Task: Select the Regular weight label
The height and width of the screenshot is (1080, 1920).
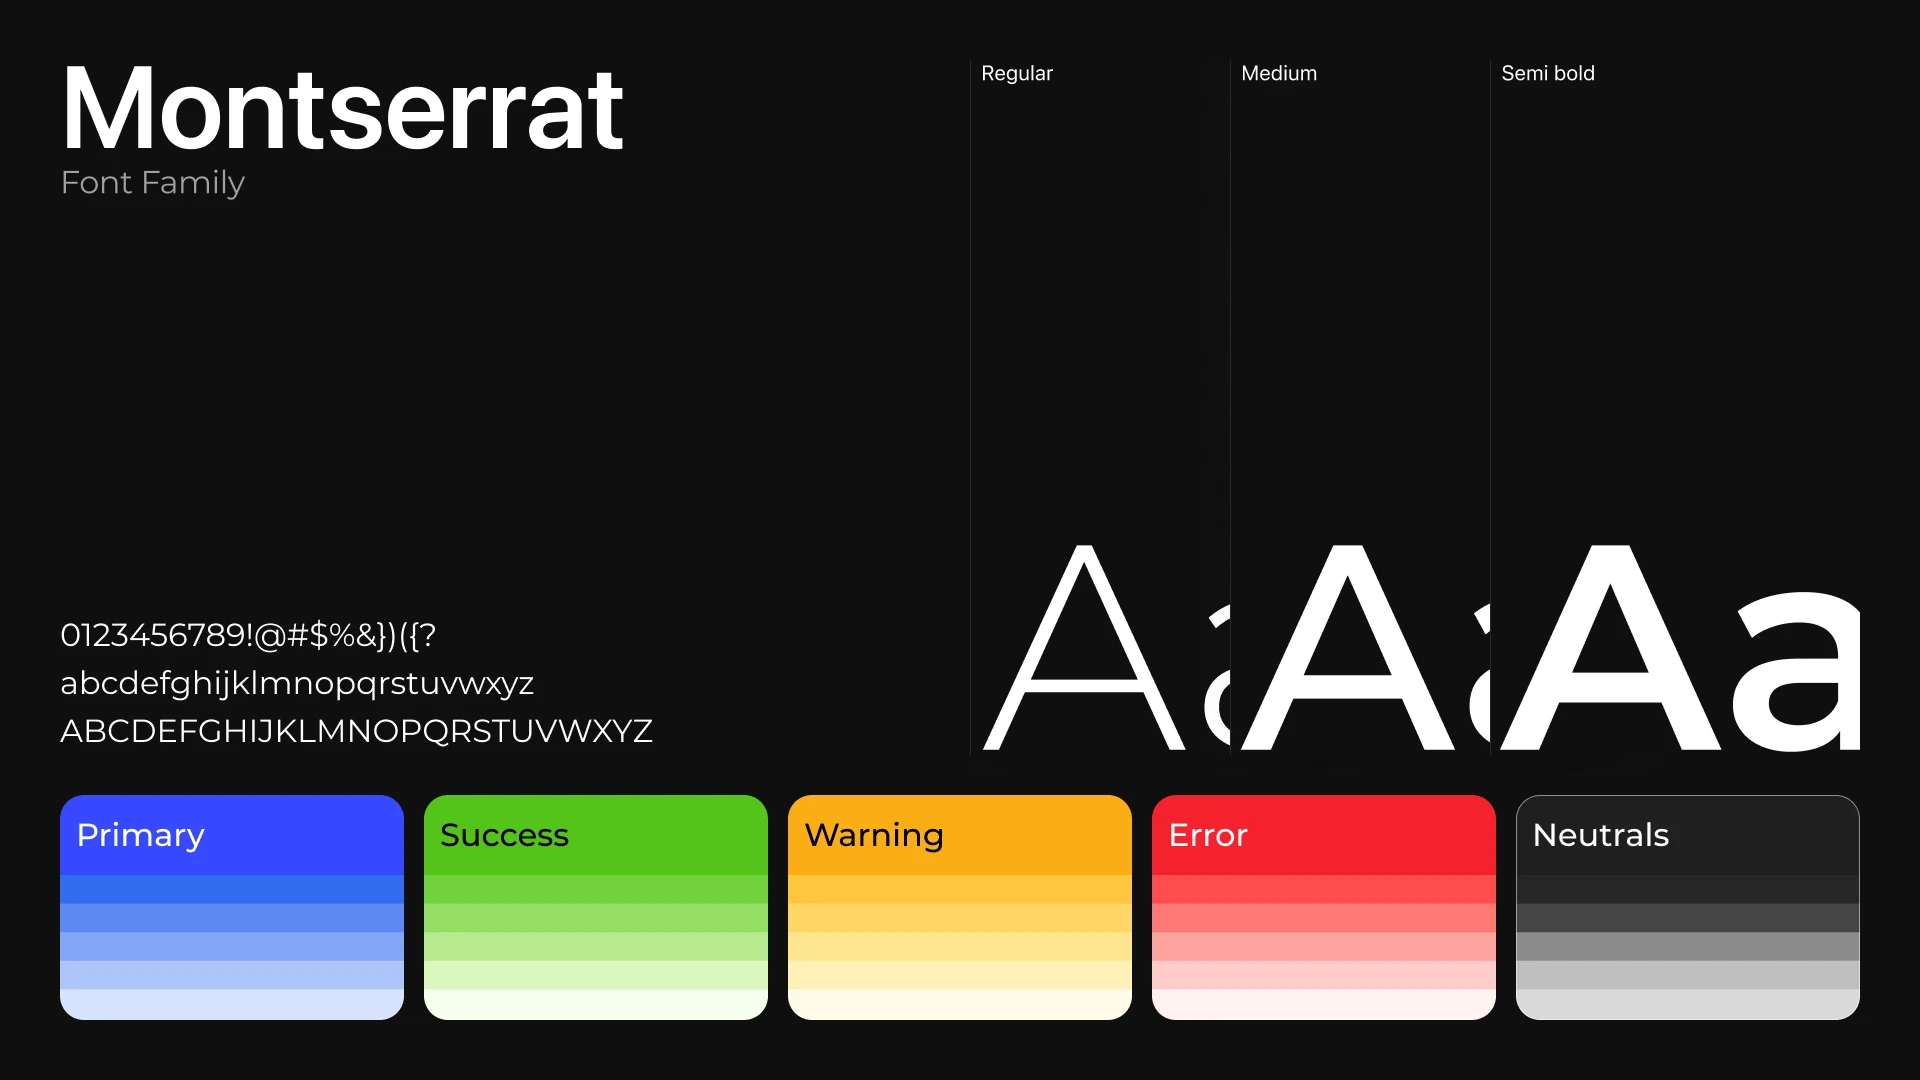Action: coord(1016,74)
